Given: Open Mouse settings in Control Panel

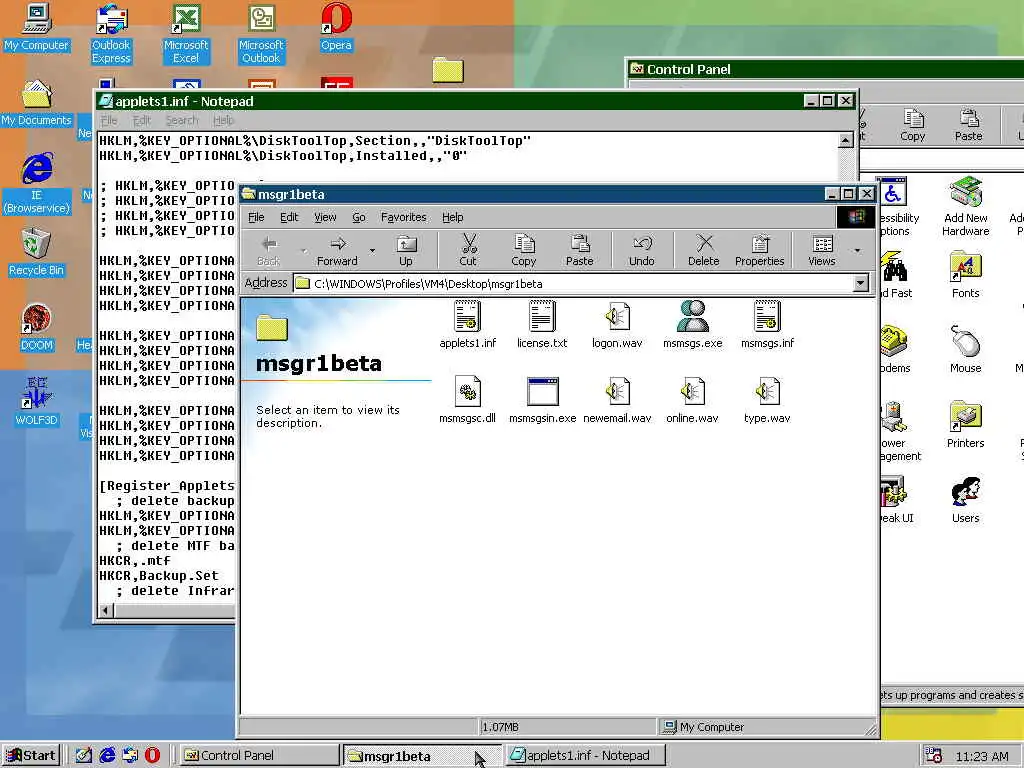Looking at the screenshot, I should point(966,349).
